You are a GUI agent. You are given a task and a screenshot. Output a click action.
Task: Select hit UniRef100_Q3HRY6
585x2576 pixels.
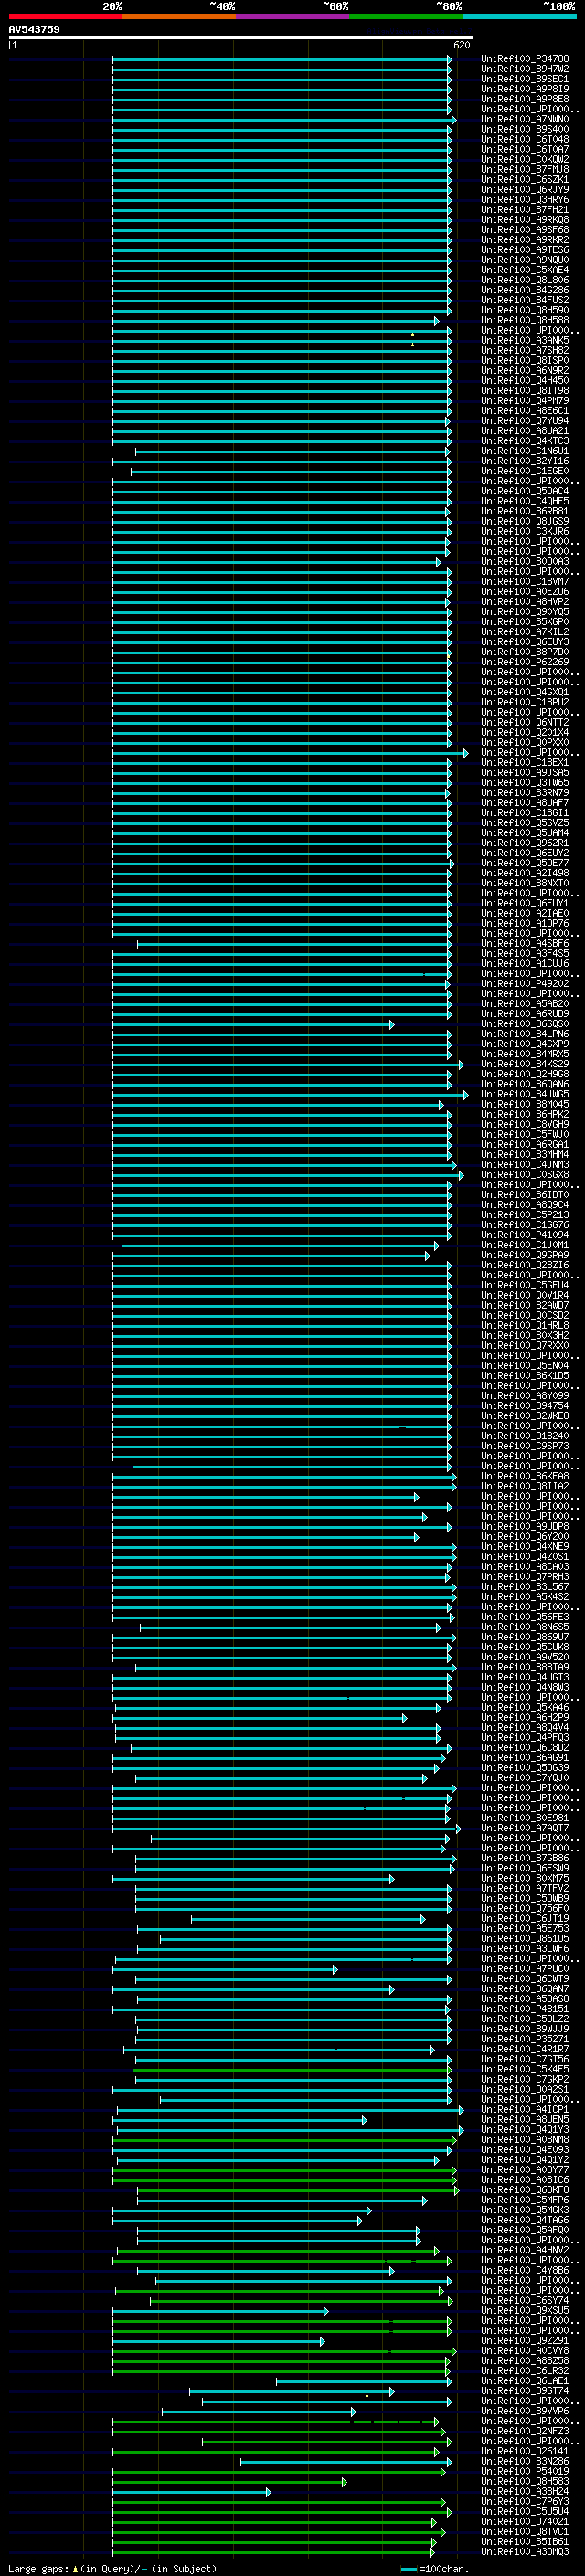(525, 200)
